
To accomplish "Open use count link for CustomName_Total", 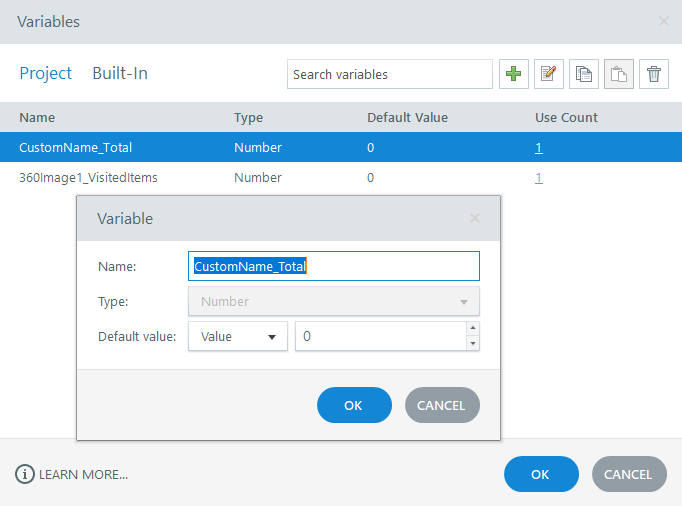I will 539,148.
